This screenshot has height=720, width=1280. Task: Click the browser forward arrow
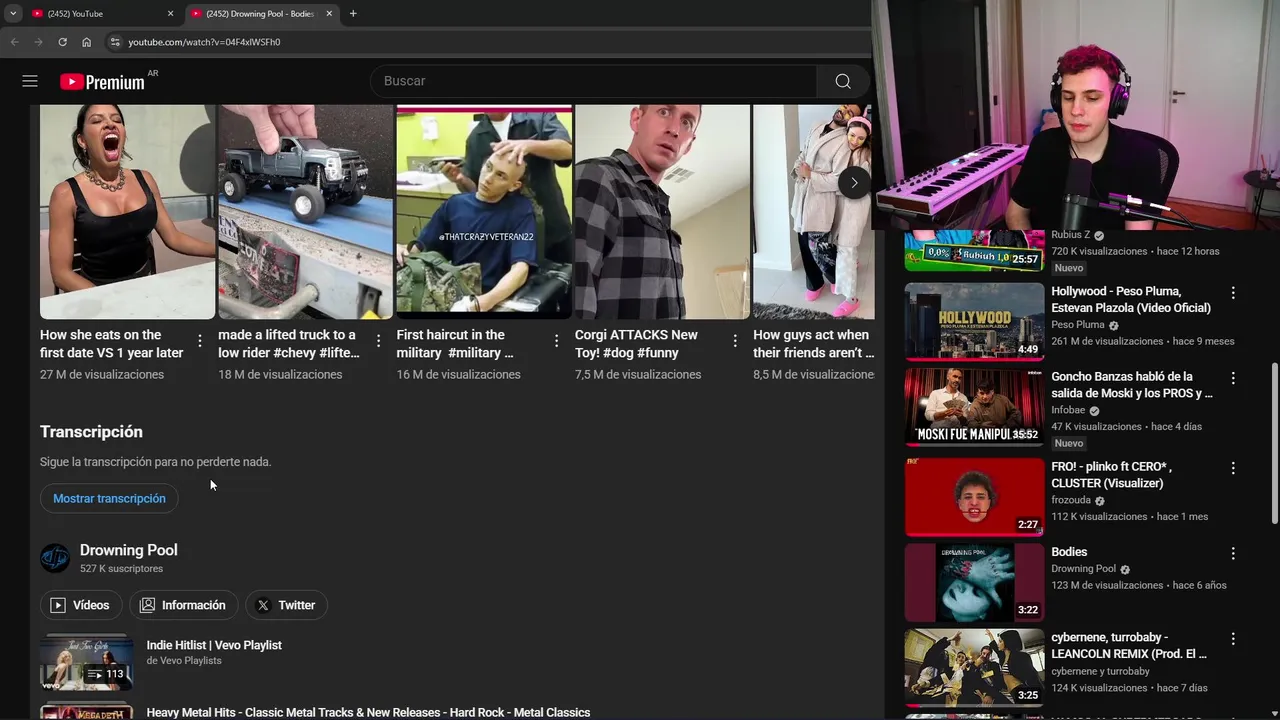pos(38,42)
